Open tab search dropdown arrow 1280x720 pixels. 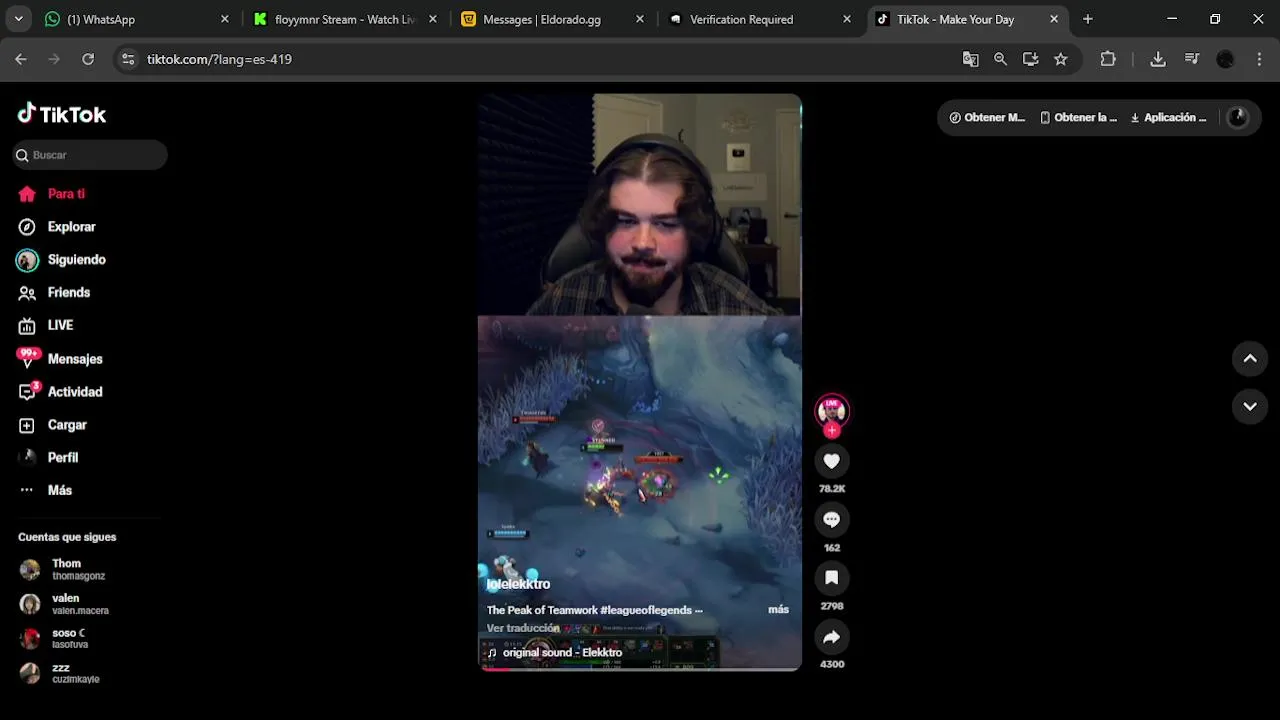[x=18, y=19]
